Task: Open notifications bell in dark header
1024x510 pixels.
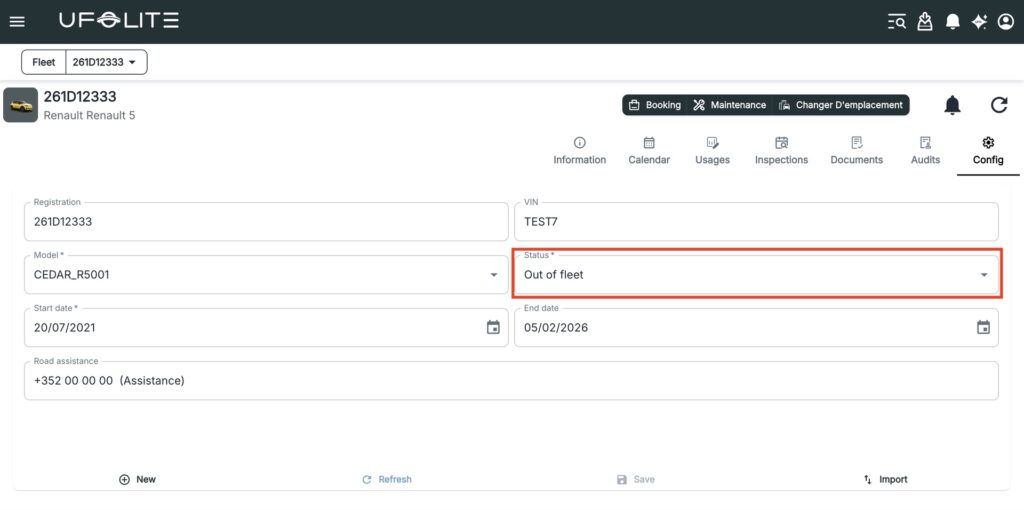Action: click(953, 21)
